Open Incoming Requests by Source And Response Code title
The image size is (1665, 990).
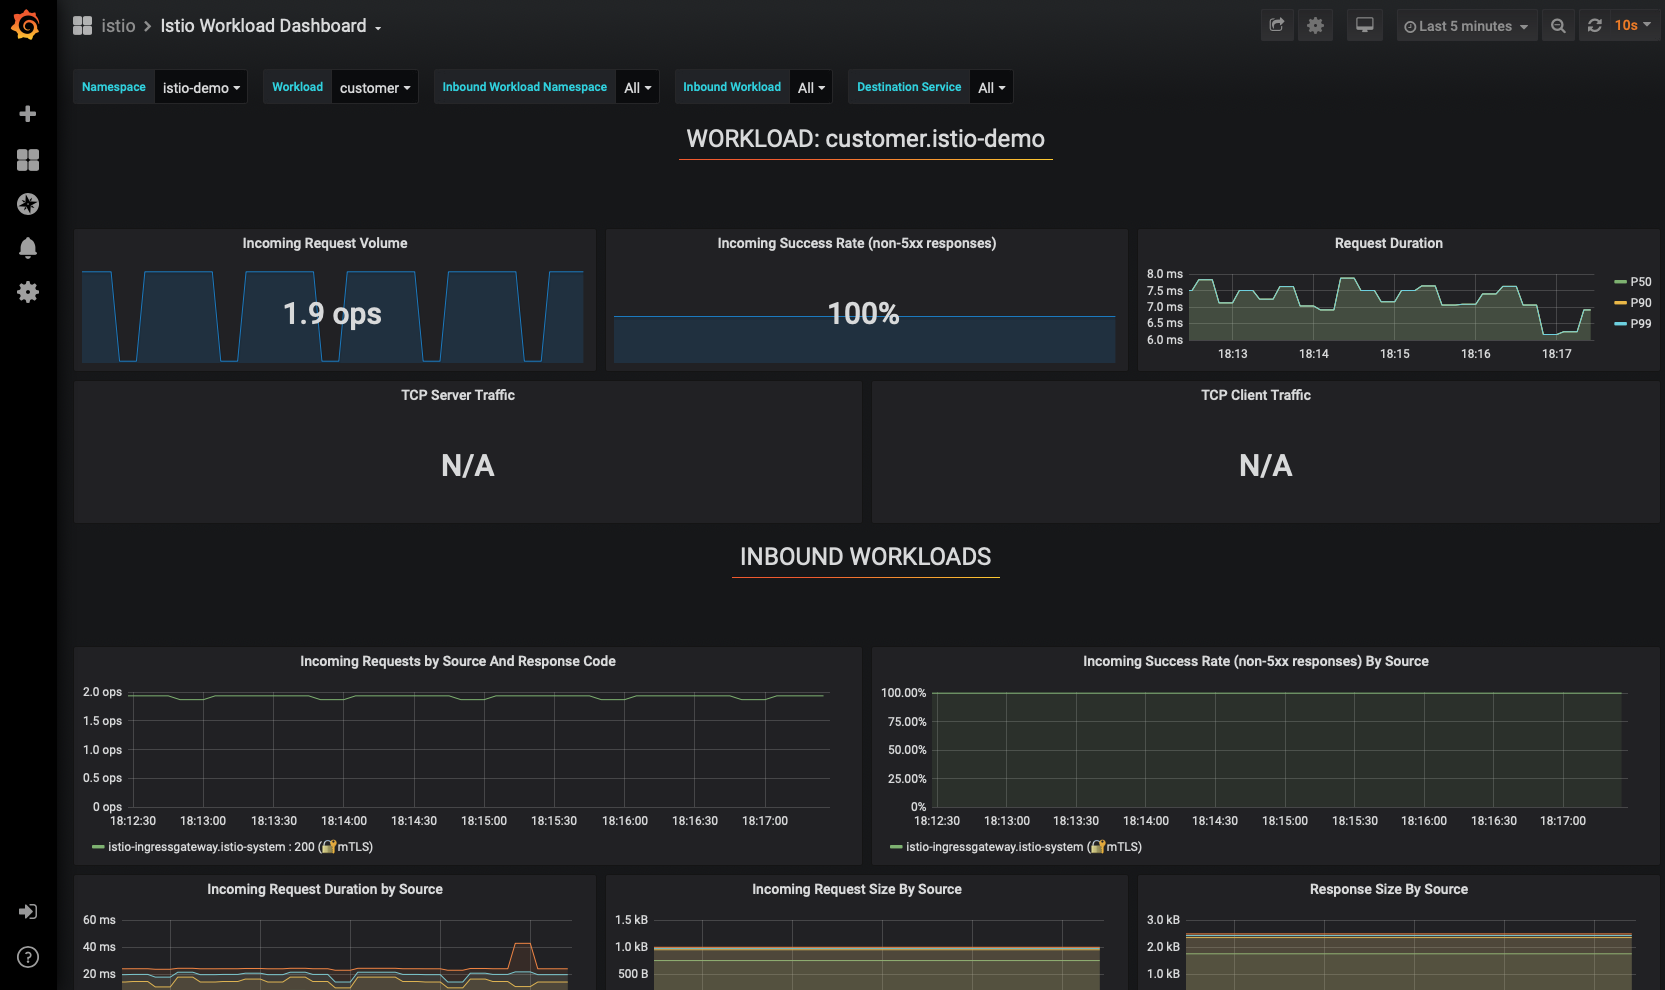[458, 661]
